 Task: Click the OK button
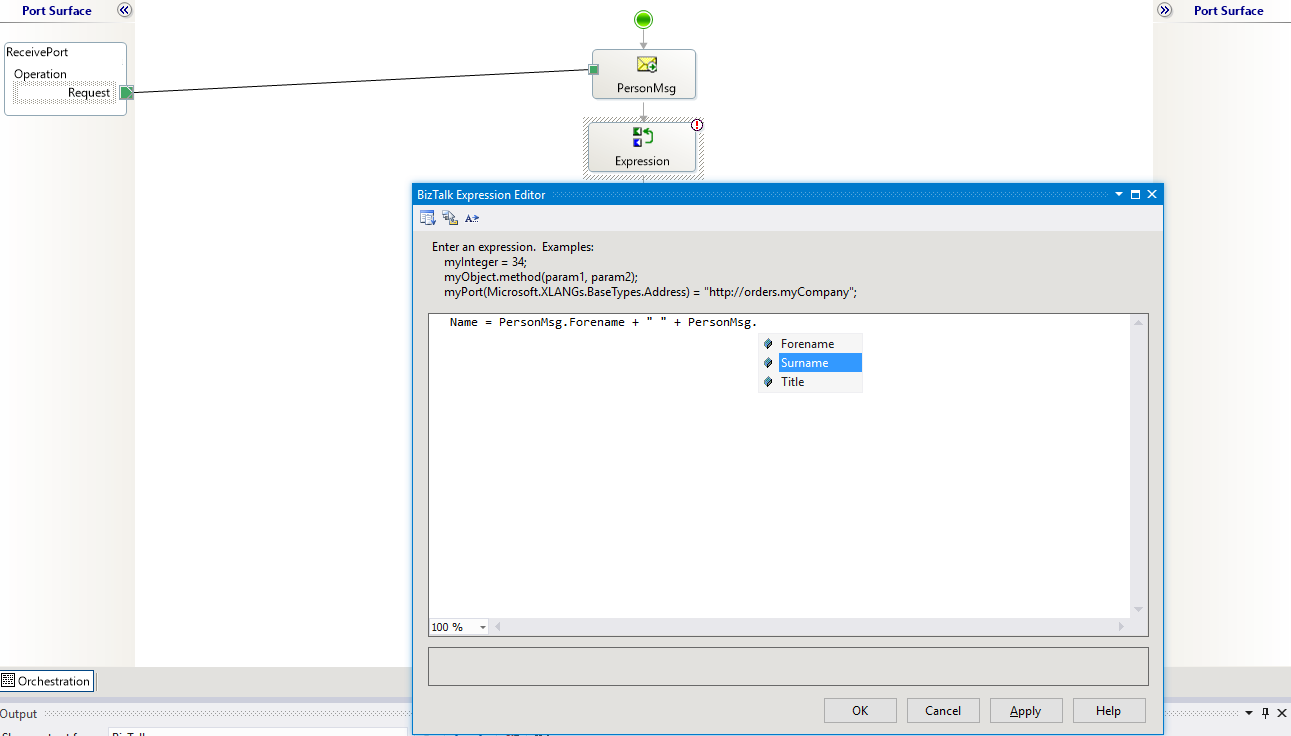[x=860, y=711]
